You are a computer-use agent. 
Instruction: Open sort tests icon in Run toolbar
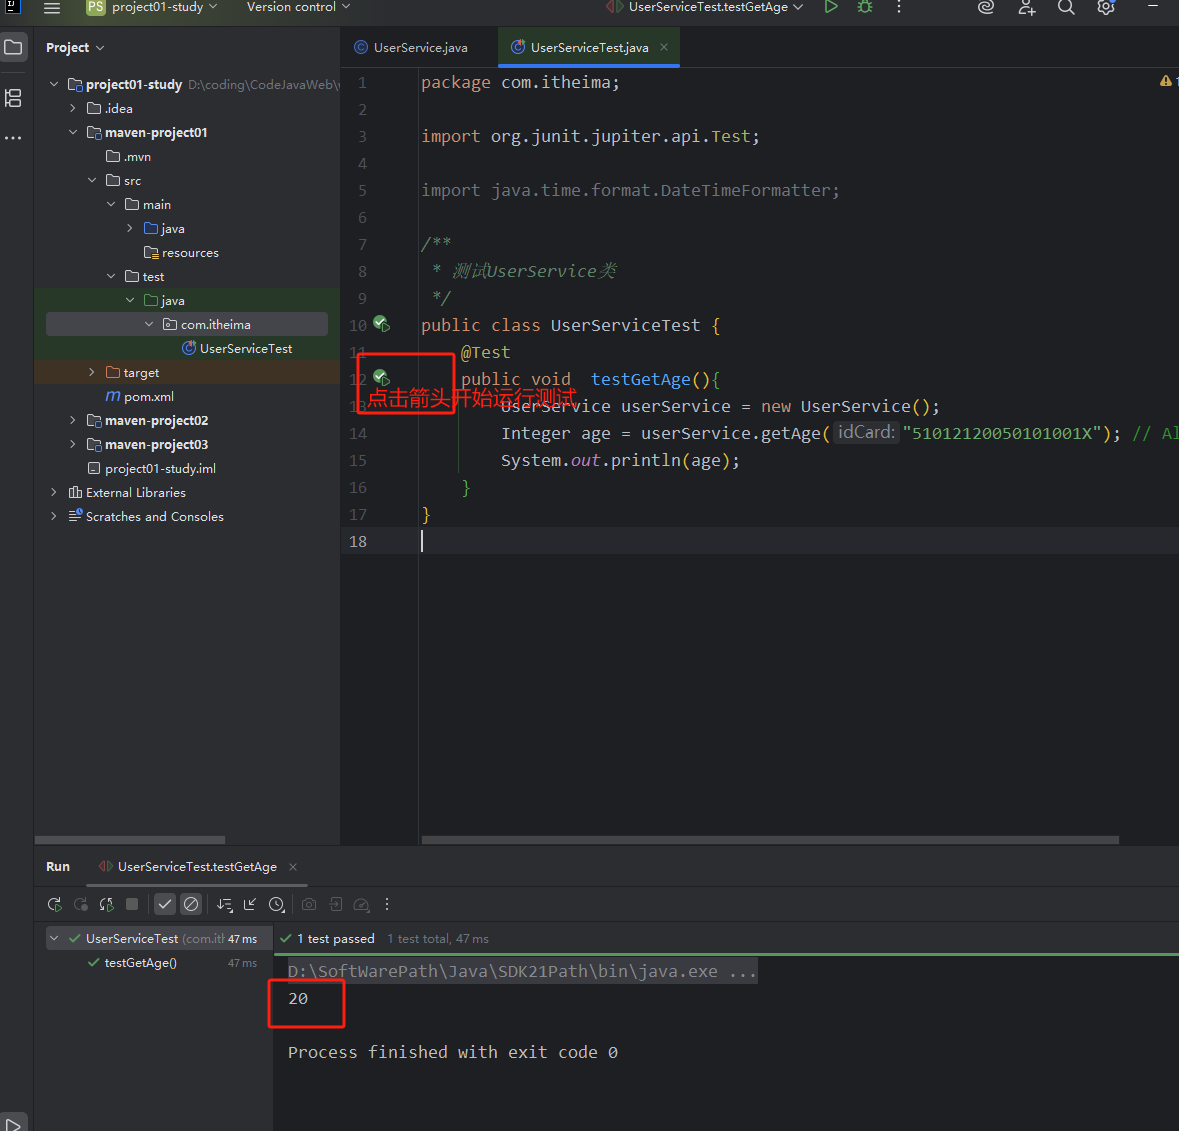(225, 905)
